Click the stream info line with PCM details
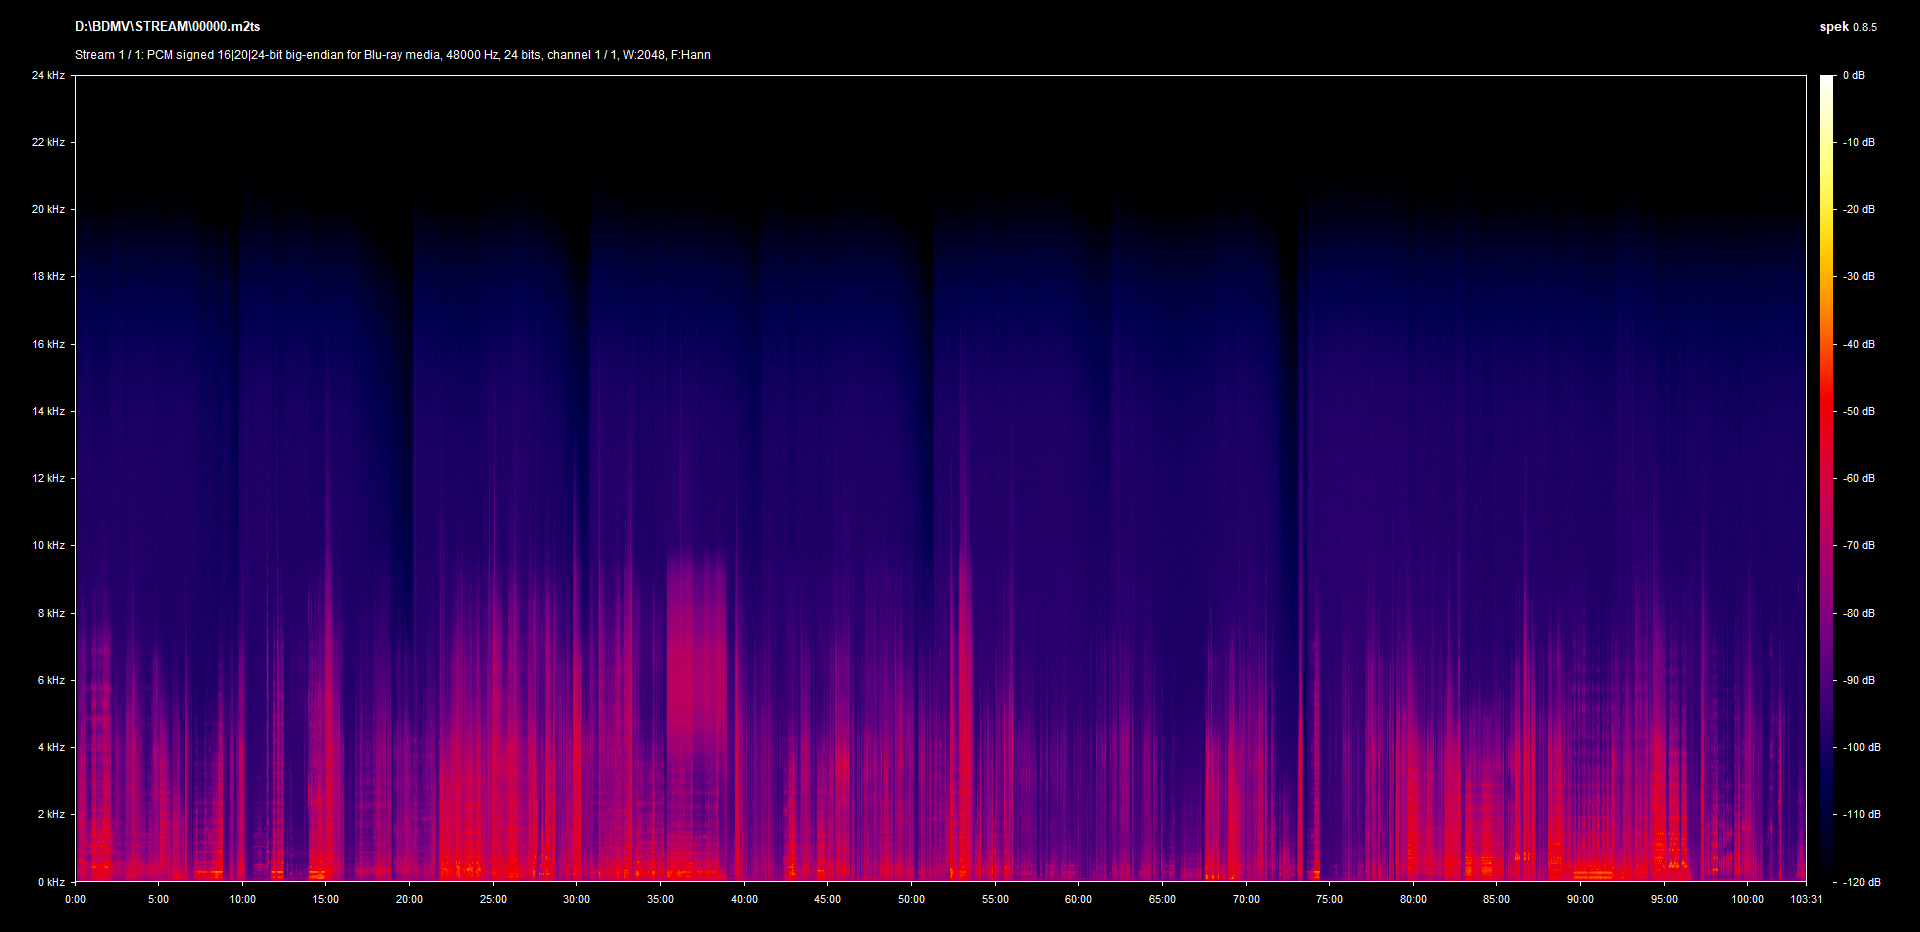Viewport: 1920px width, 932px height. coord(392,55)
